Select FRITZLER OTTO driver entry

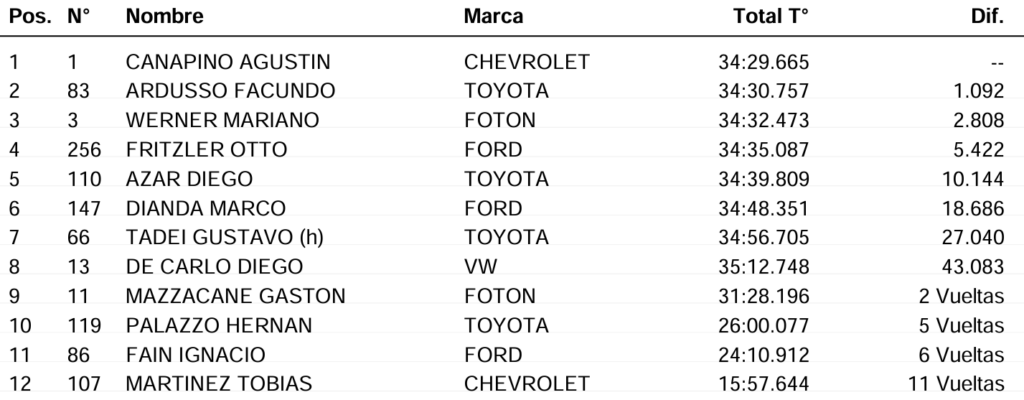coord(206,150)
